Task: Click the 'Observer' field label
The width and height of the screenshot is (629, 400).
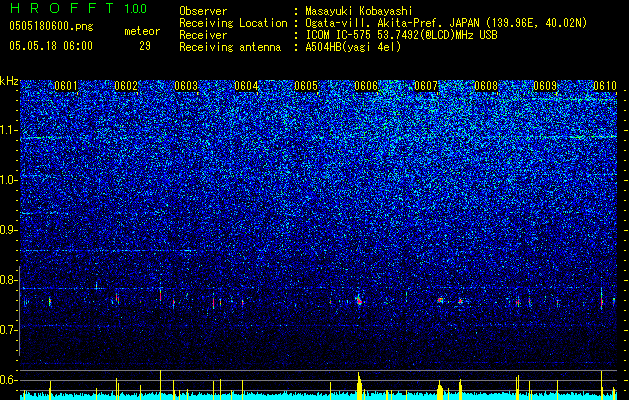Action: tap(203, 11)
